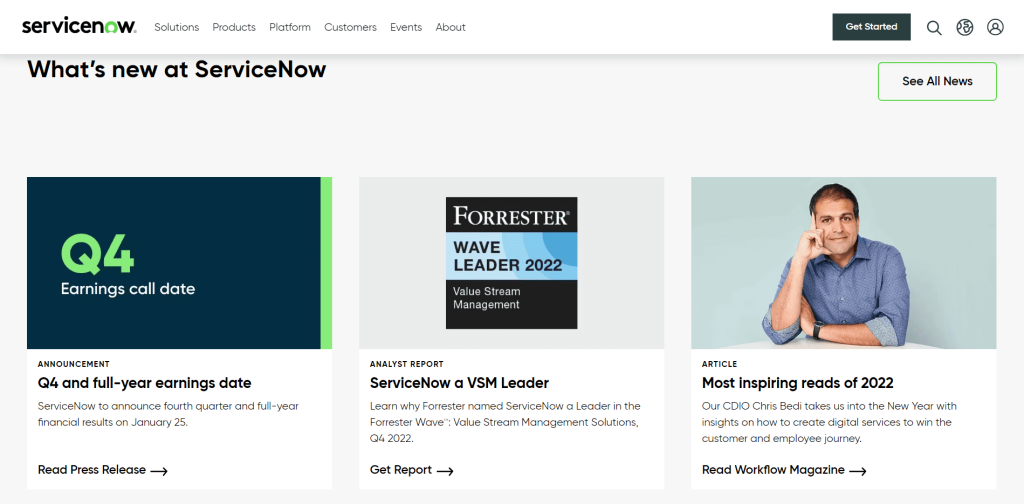Click the CDIO Chris Bedi description text
1024x504 pixels.
tap(827, 422)
